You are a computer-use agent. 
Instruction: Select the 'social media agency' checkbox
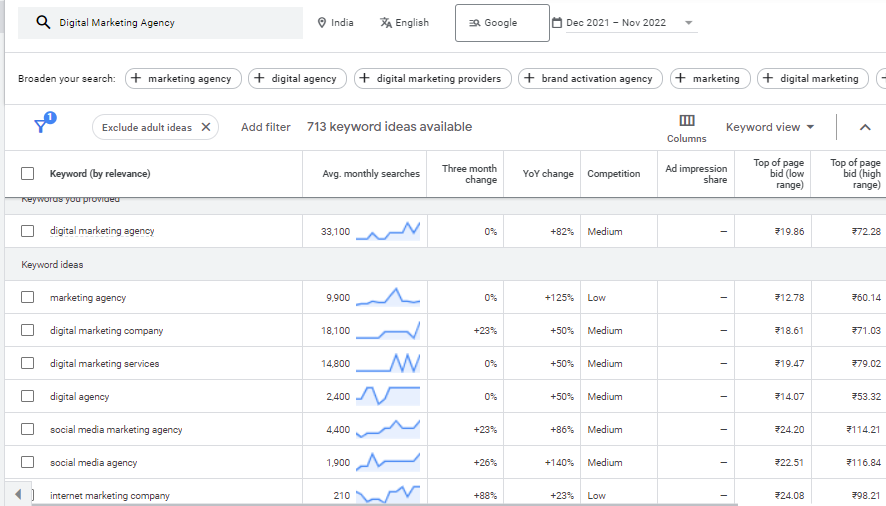point(28,463)
